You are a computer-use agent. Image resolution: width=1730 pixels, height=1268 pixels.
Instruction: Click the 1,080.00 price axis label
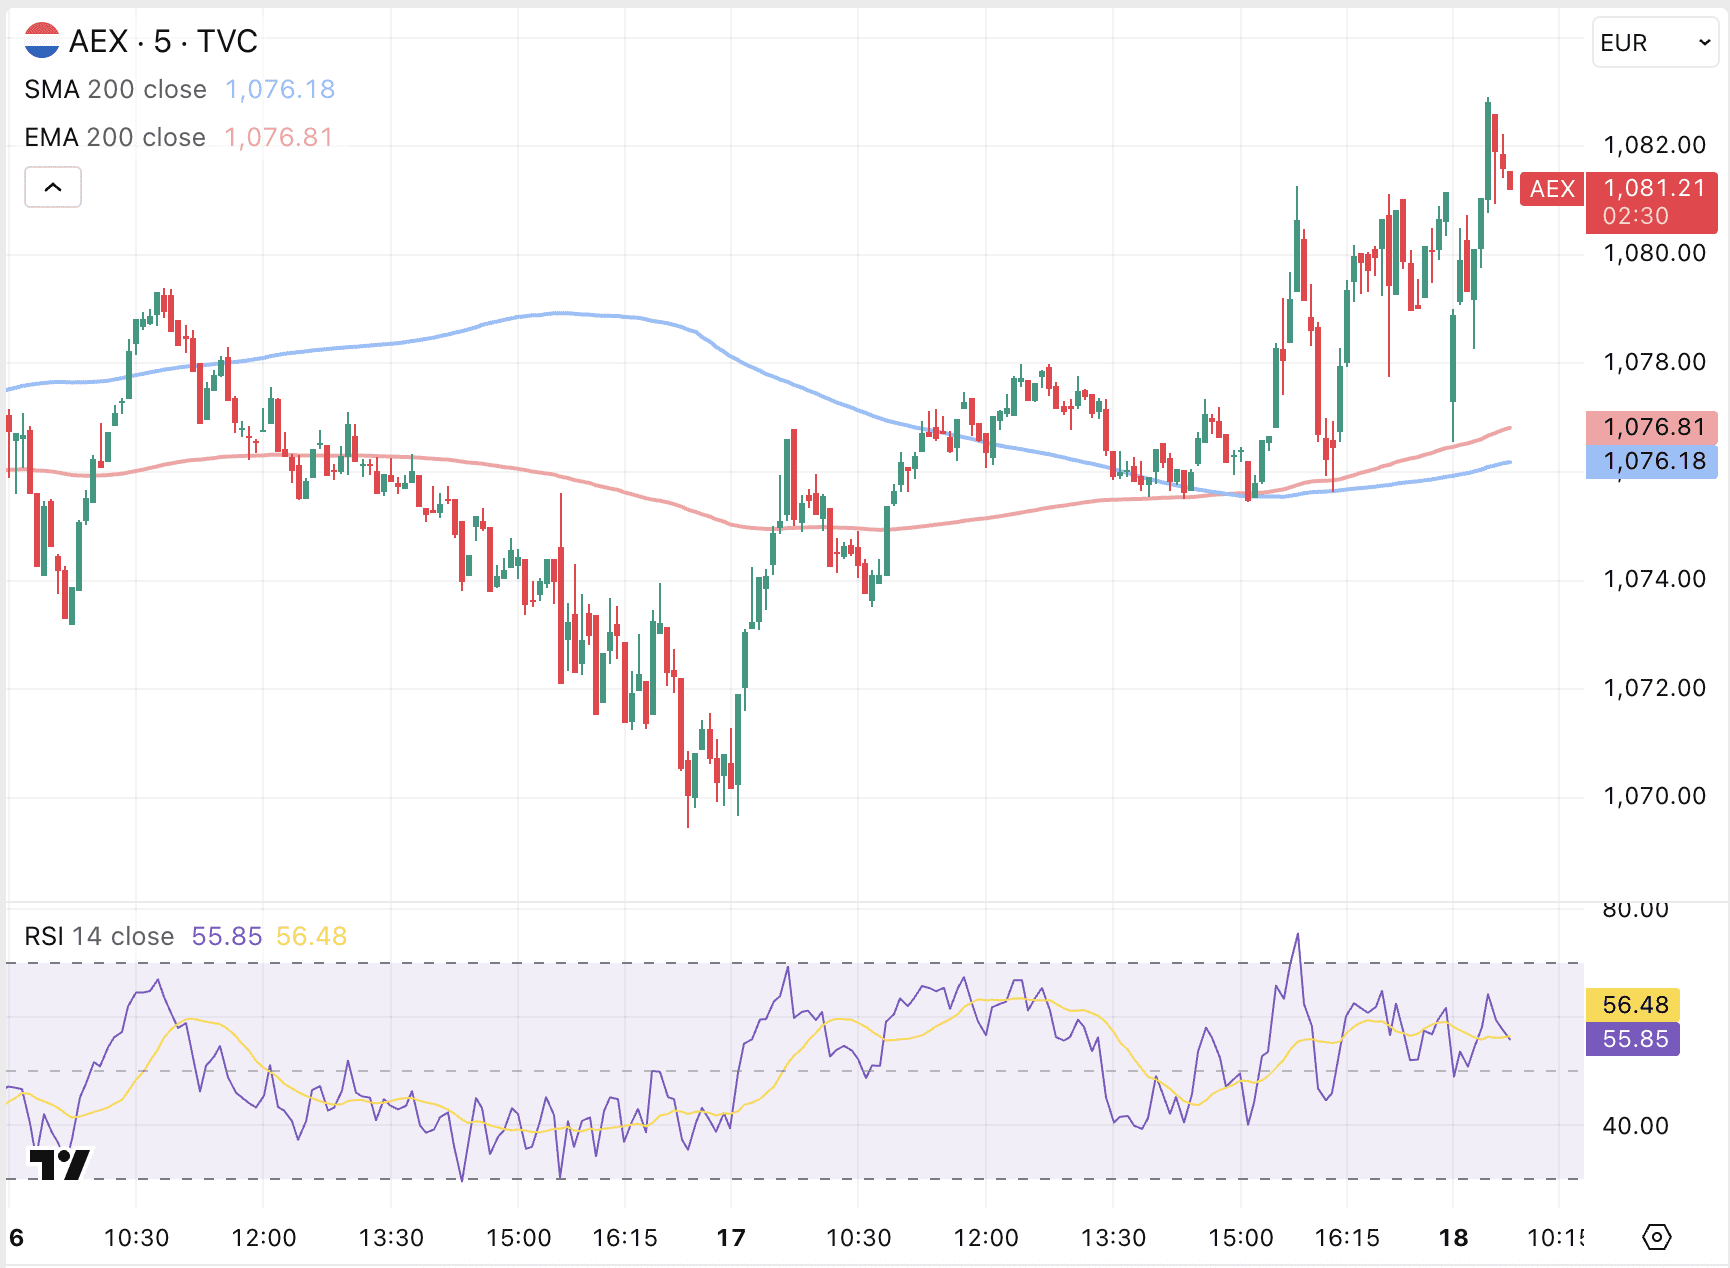[1654, 253]
